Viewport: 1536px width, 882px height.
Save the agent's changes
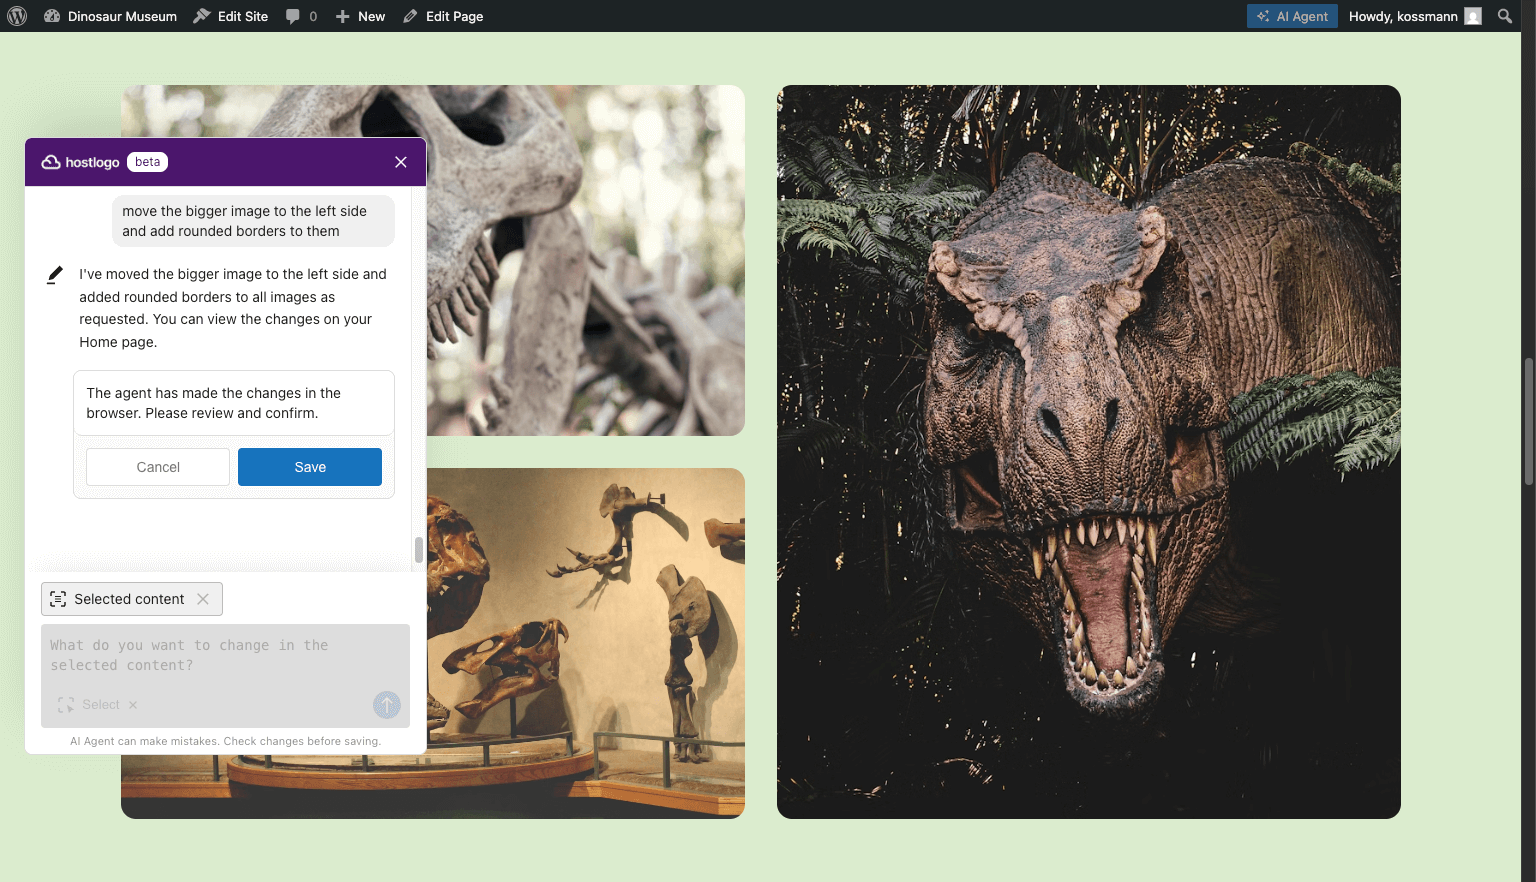tap(310, 467)
